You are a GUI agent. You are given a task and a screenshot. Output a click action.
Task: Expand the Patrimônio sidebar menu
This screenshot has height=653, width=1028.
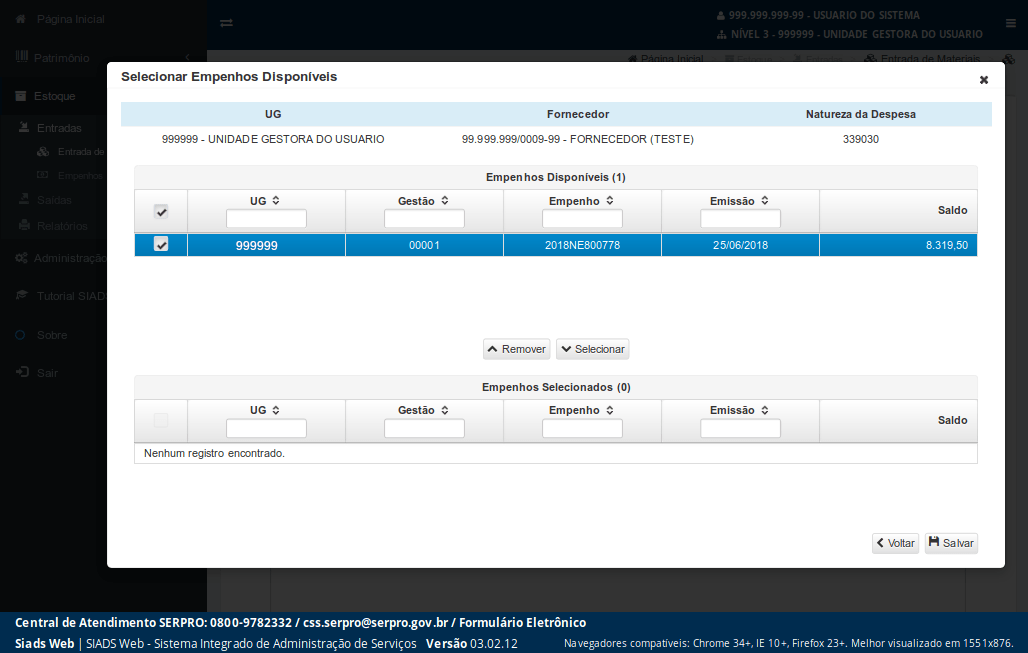(x=61, y=58)
